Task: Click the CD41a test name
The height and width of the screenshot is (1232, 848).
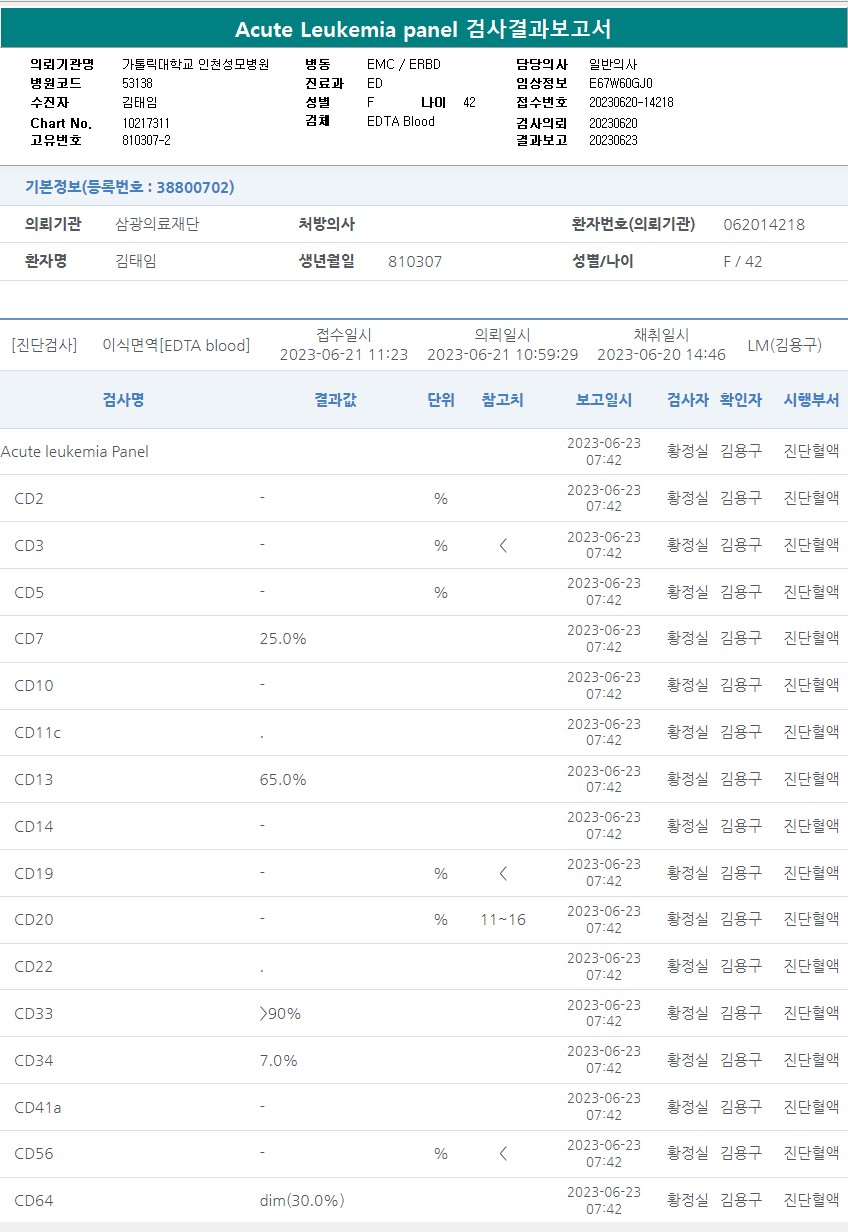Action: [38, 1108]
